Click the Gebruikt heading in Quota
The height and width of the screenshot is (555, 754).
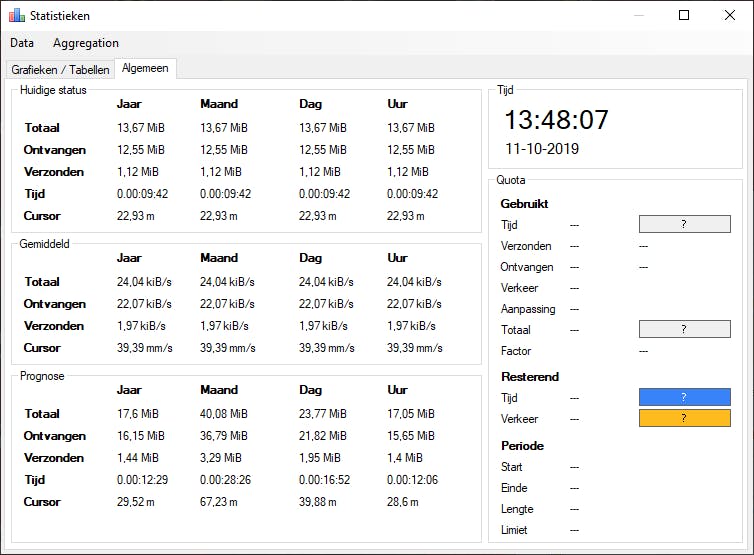524,203
